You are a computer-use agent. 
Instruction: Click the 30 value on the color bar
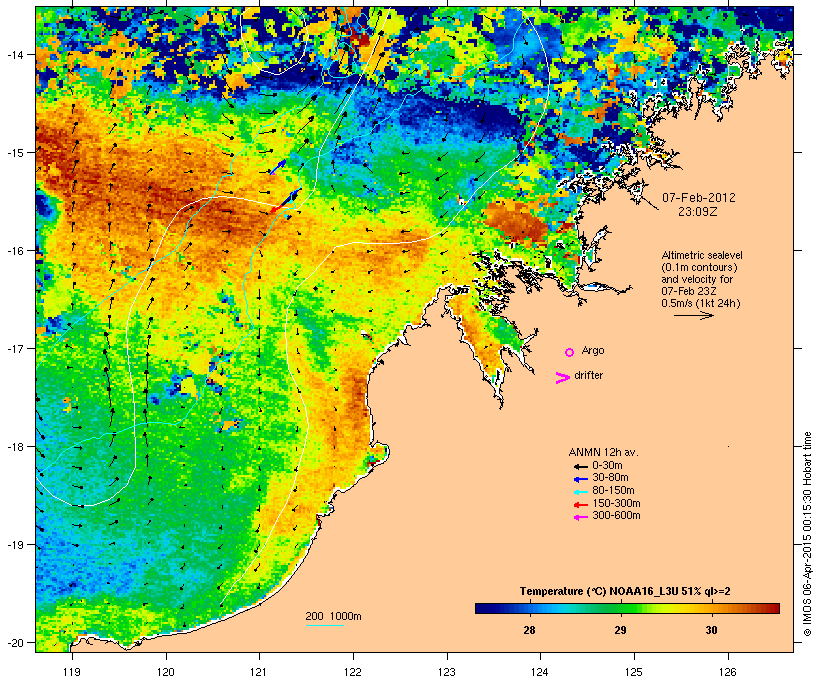pyautogui.click(x=711, y=630)
